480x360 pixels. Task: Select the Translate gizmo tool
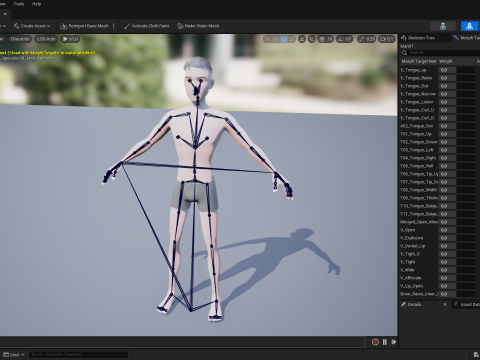tap(276, 39)
